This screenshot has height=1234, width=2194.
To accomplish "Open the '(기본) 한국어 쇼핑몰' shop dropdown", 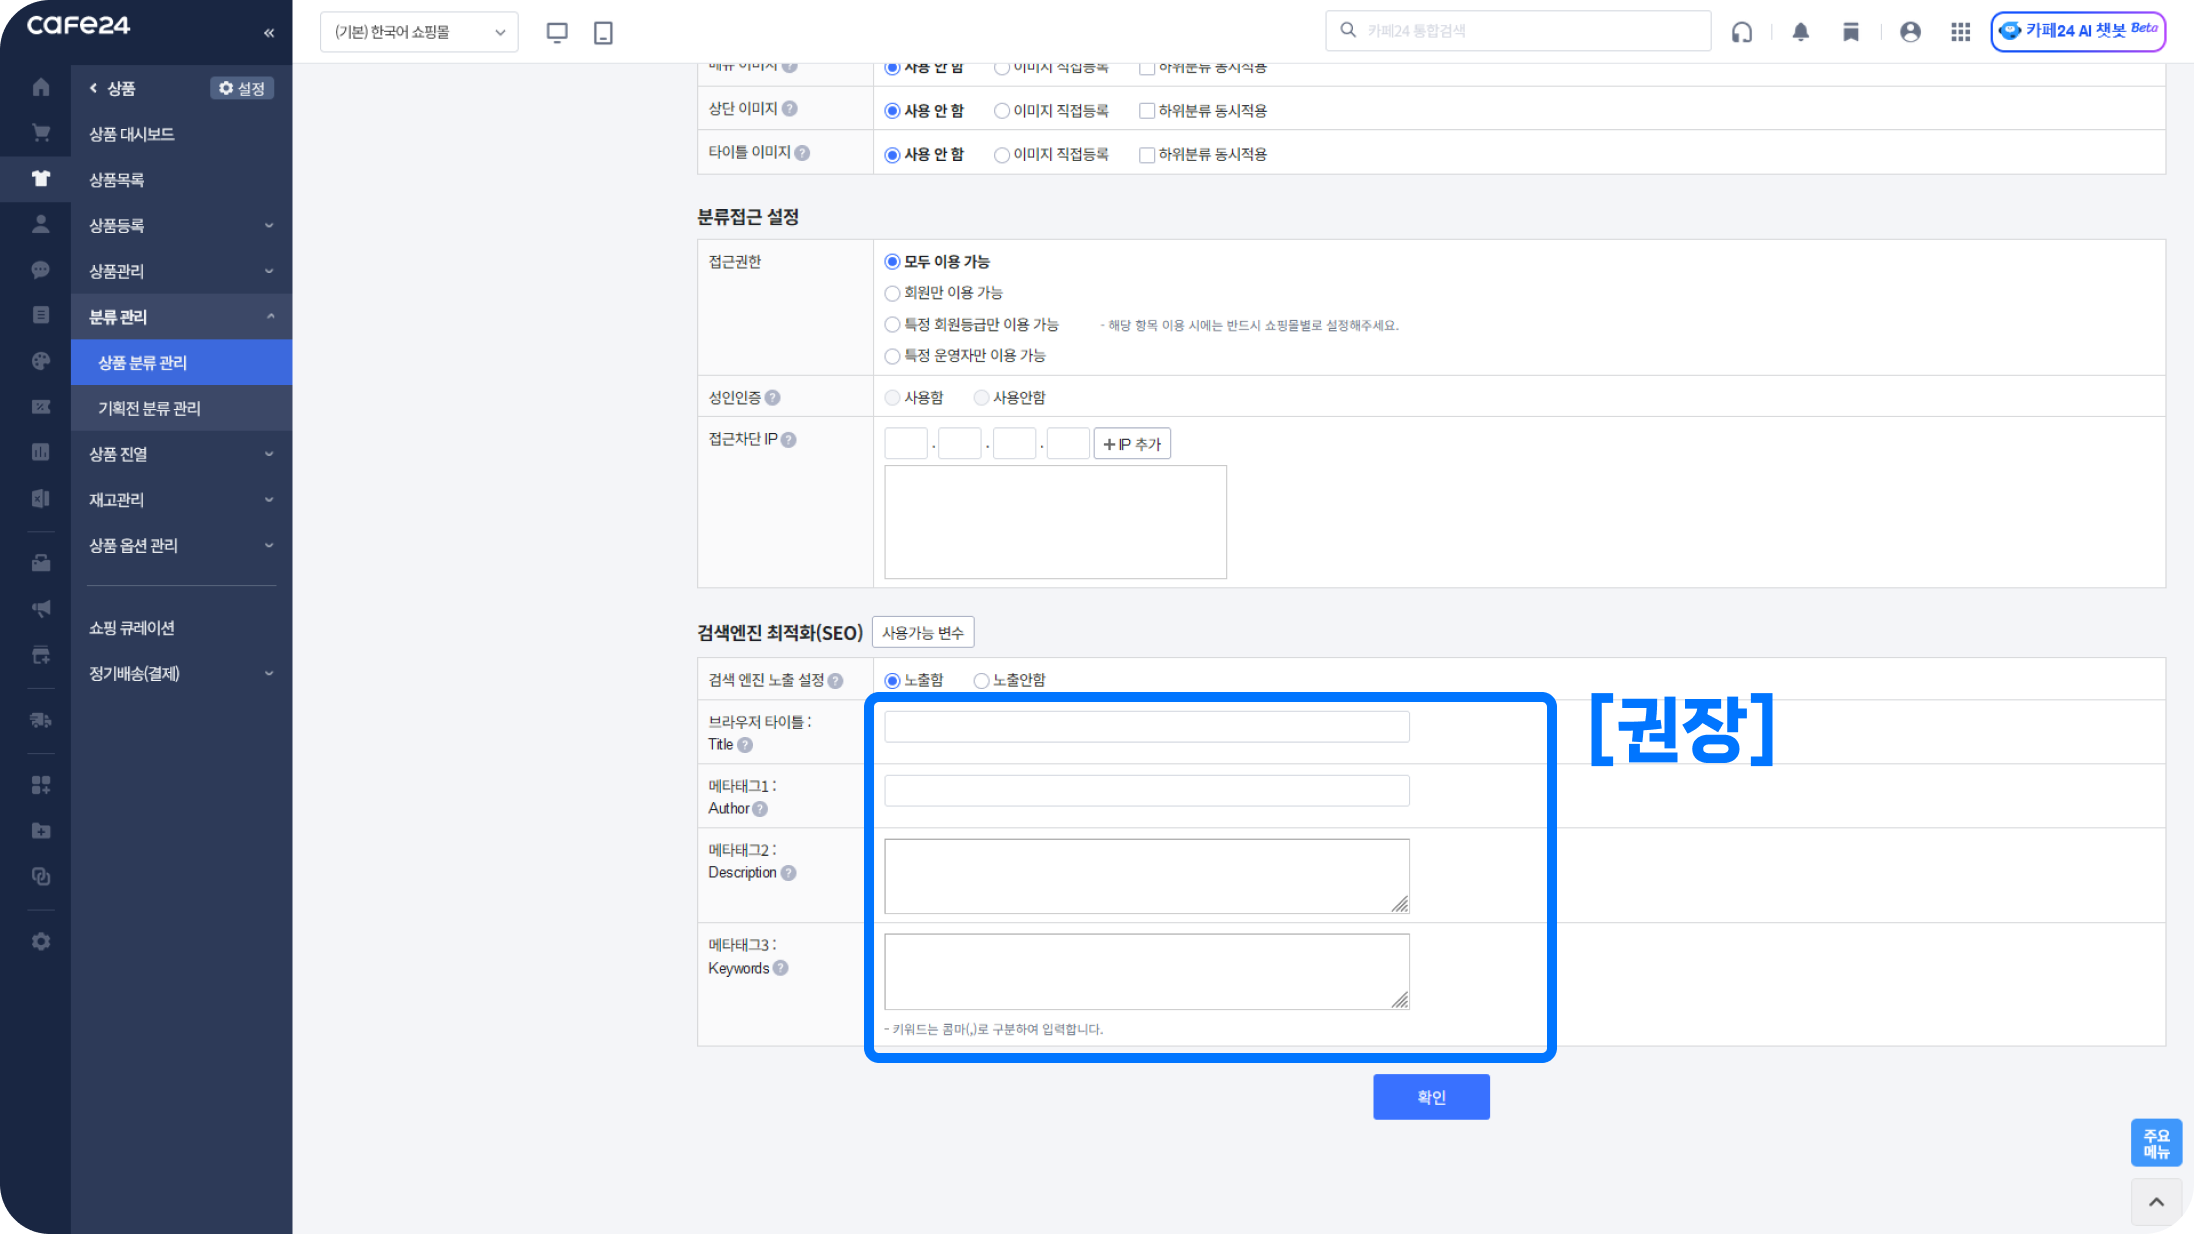I will (x=419, y=32).
